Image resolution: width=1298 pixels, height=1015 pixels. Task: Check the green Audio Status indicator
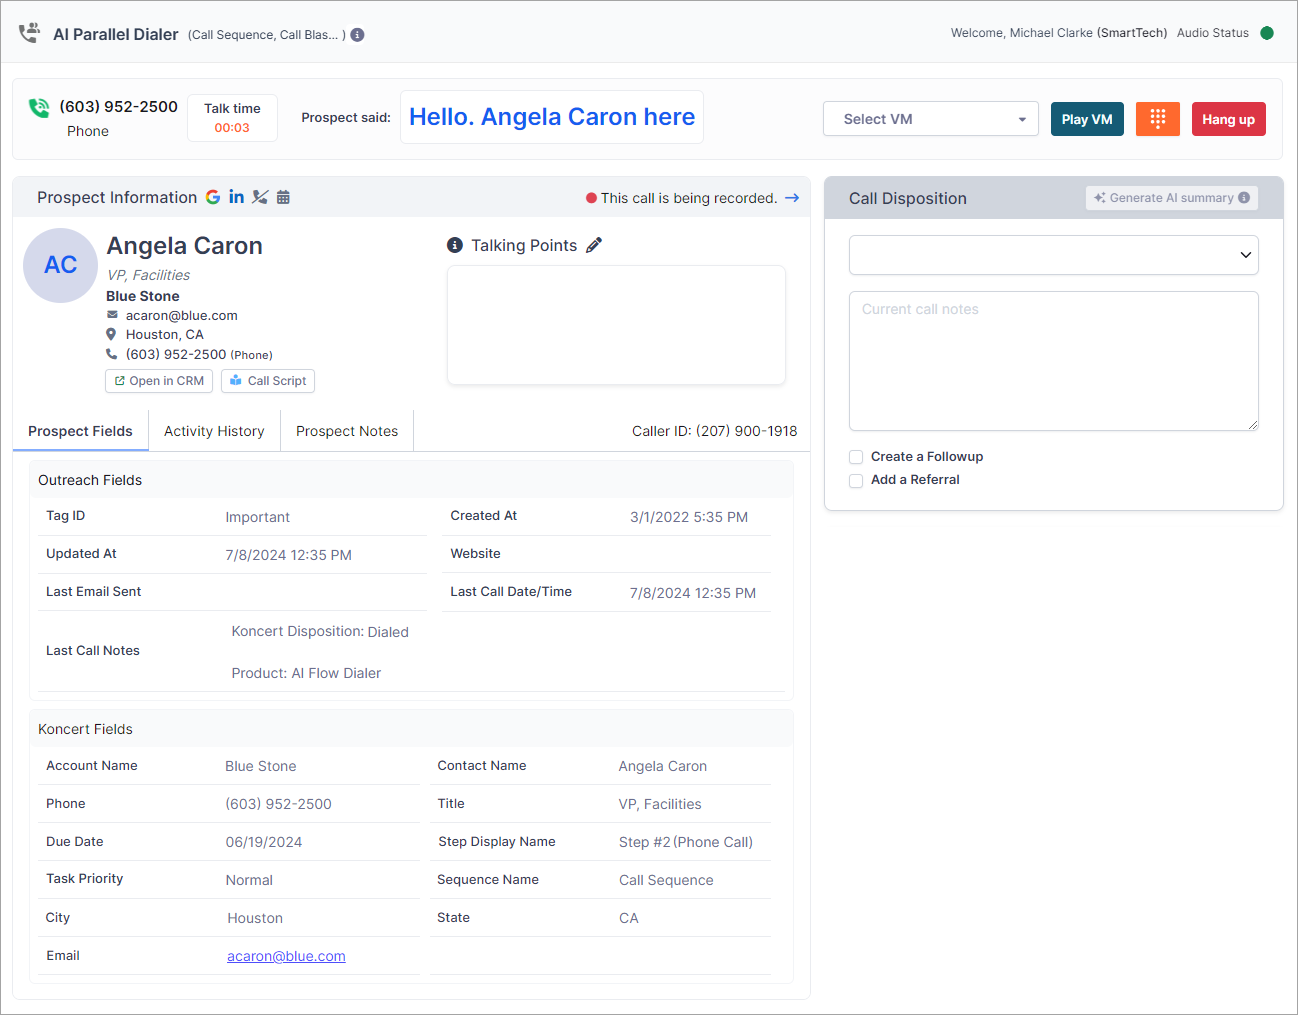click(1267, 33)
